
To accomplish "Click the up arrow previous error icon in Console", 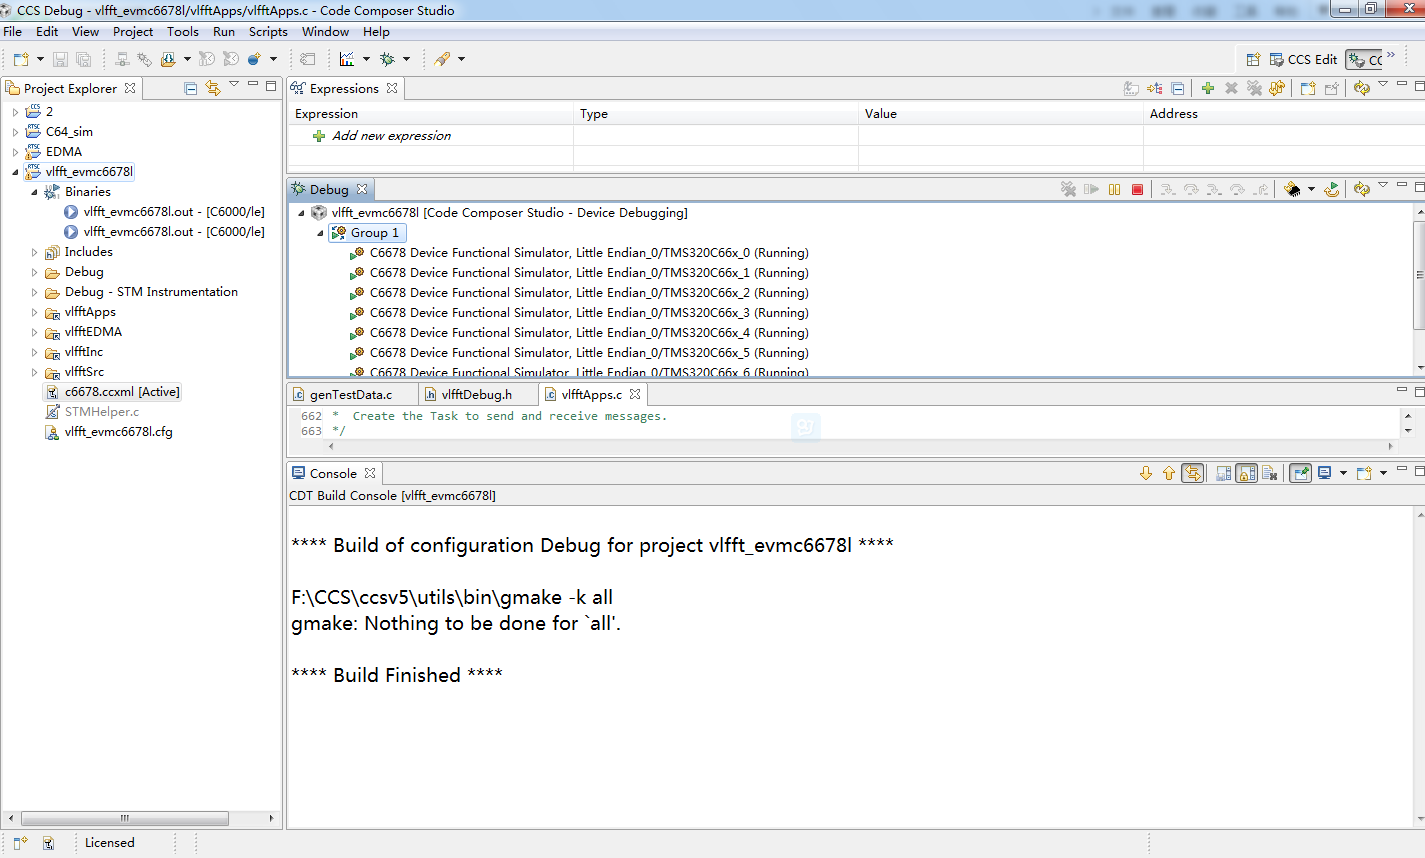I will 1169,473.
